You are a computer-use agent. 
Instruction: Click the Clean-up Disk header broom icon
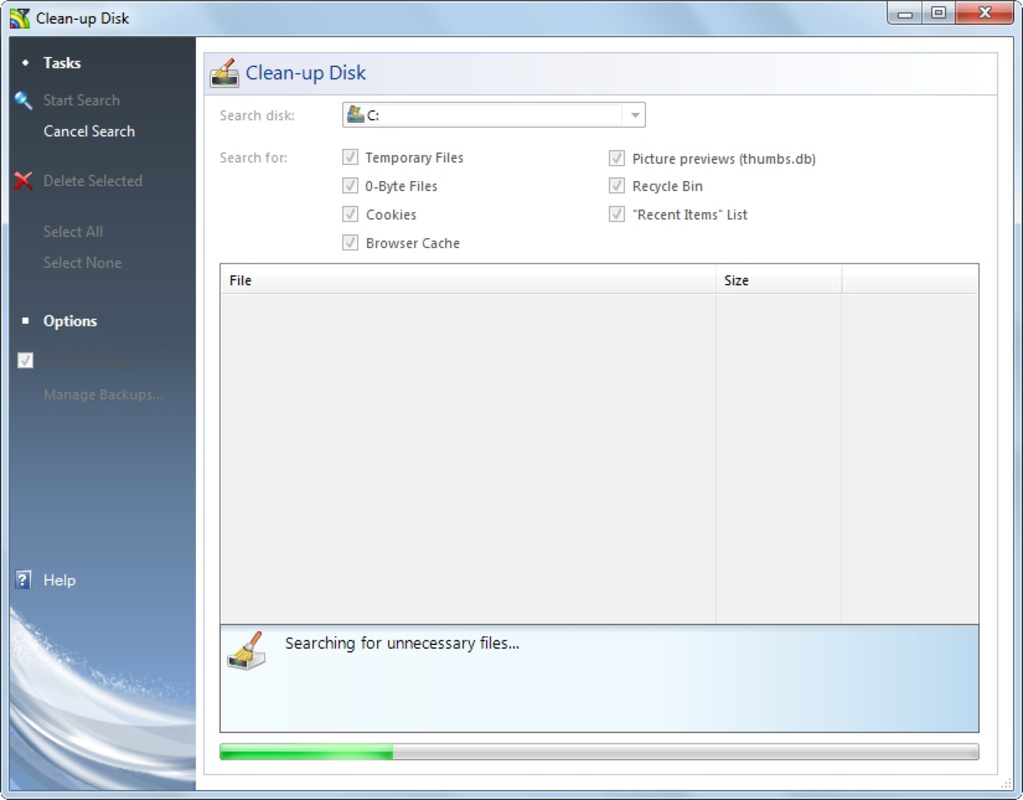[224, 72]
